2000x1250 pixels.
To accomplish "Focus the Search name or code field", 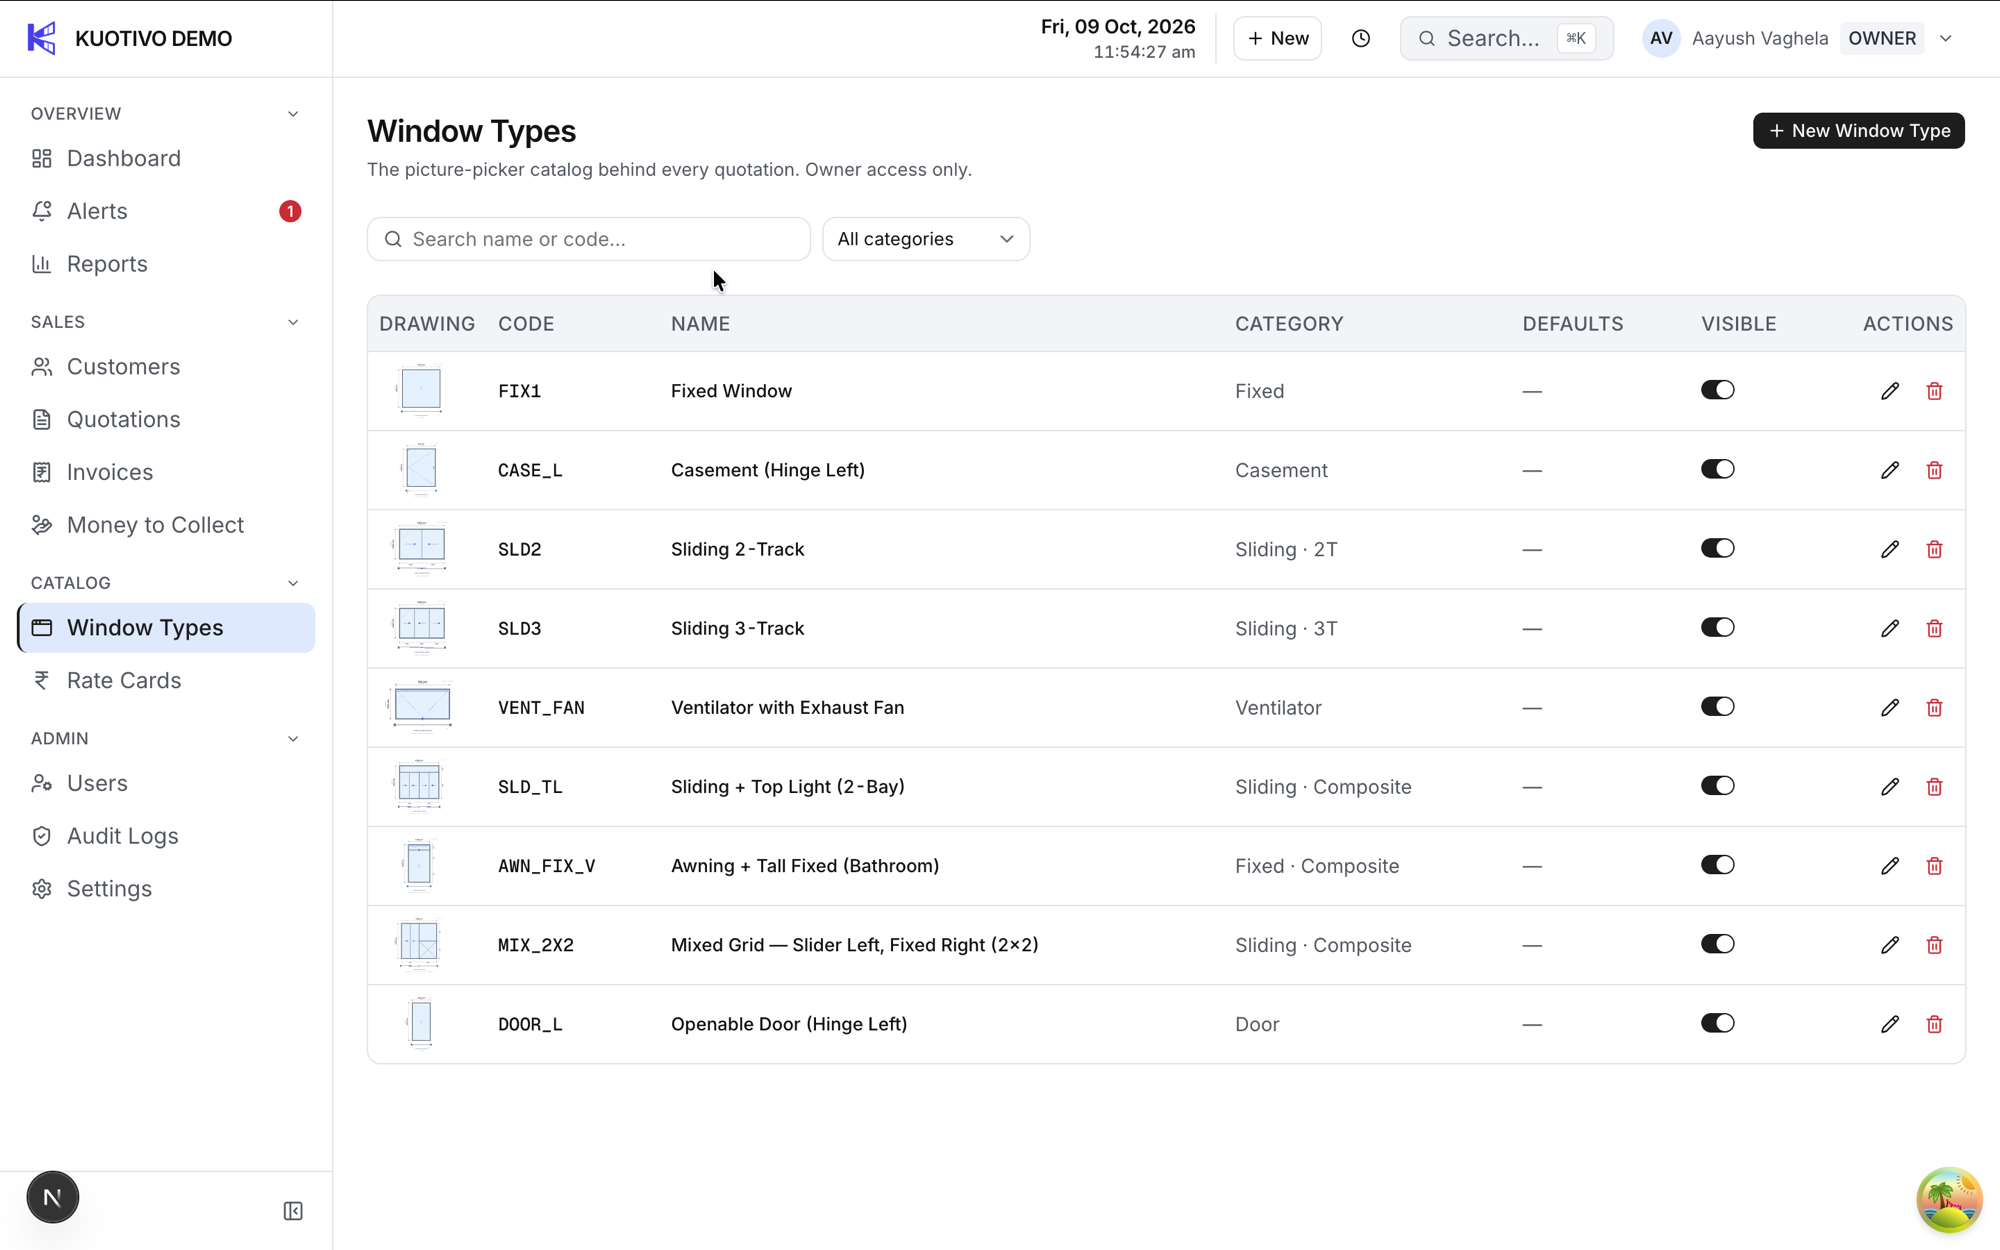I will click(588, 239).
